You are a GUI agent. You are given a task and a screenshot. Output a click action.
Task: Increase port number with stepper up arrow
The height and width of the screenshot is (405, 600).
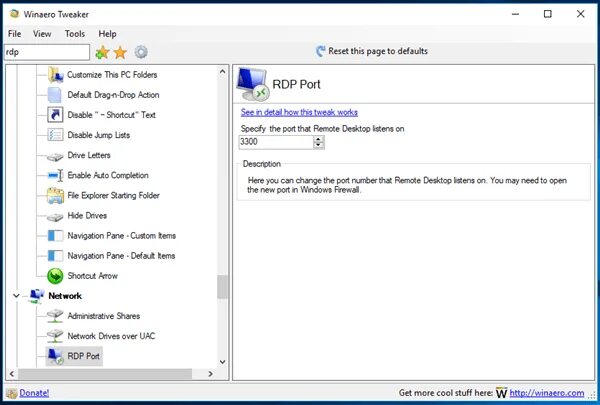(x=318, y=139)
